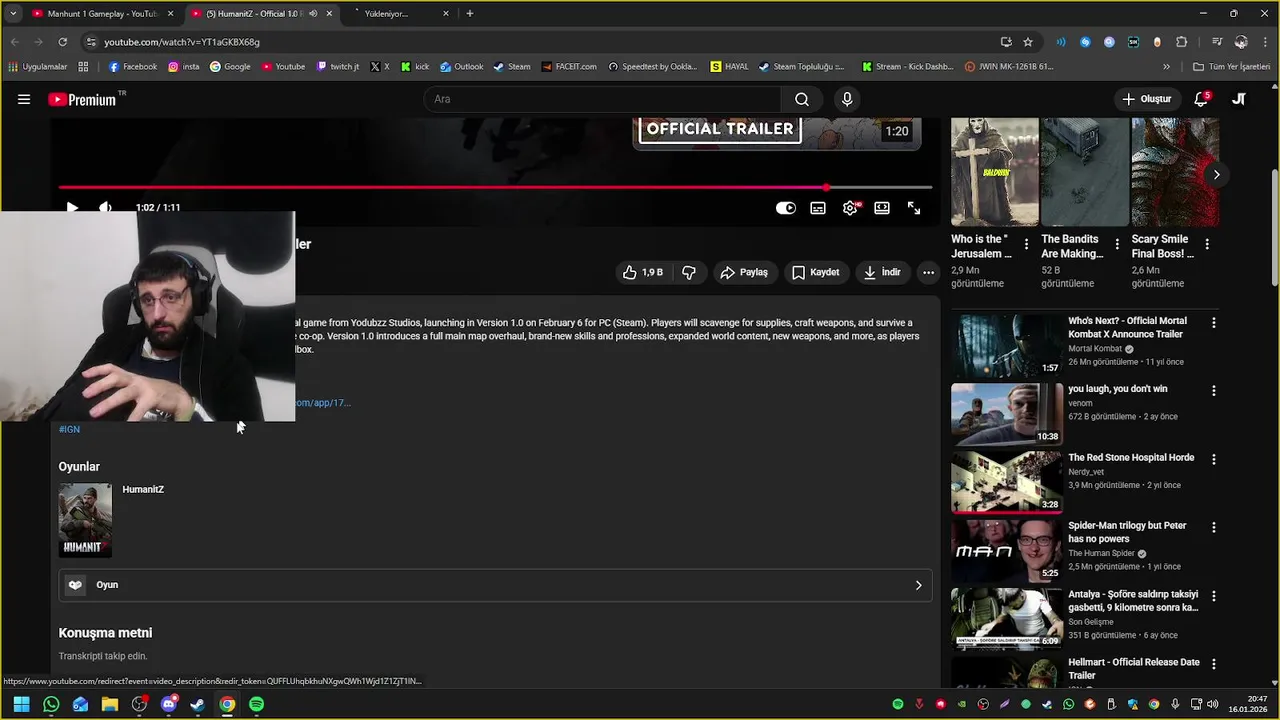Play the video
The width and height of the screenshot is (1280, 720).
pyautogui.click(x=72, y=208)
